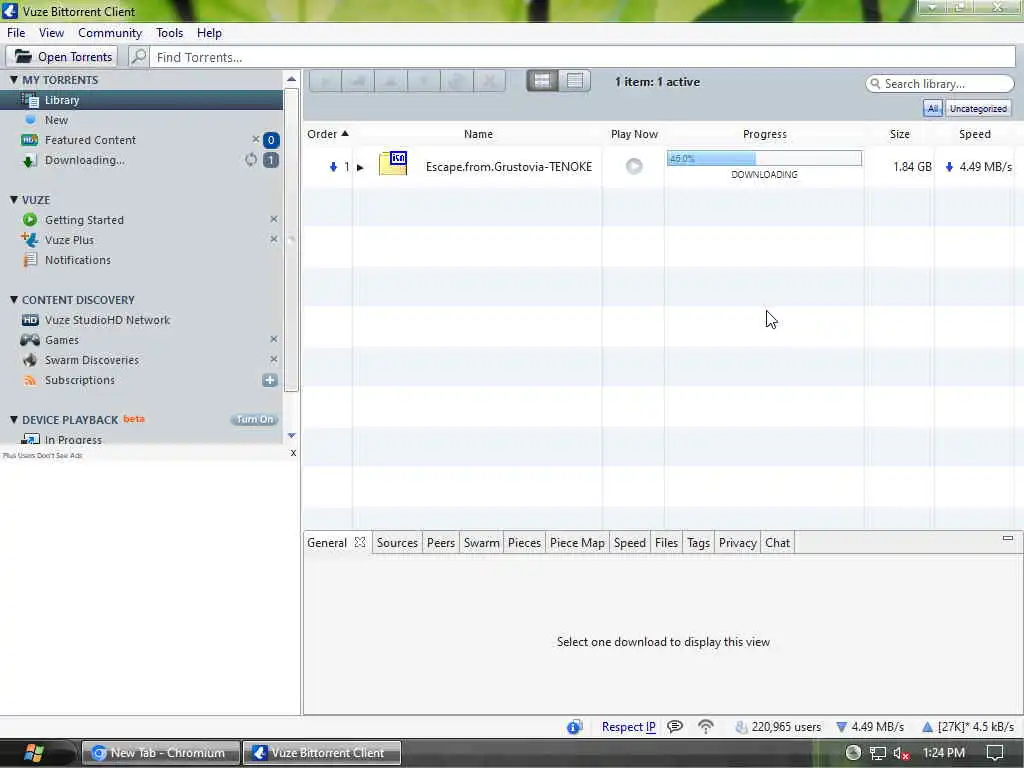Click the Vuze StudioHD Network HD icon
Image resolution: width=1024 pixels, height=768 pixels.
(30, 320)
